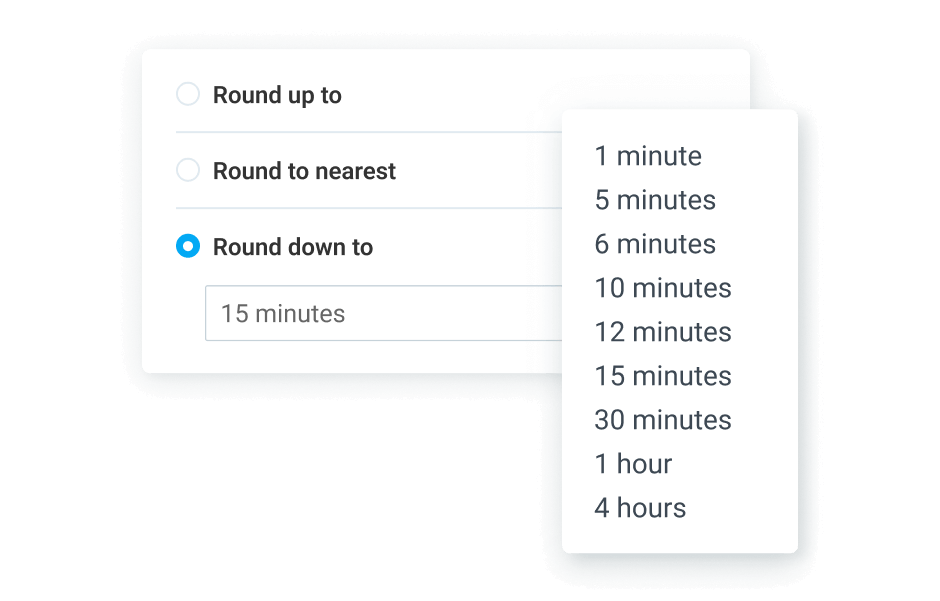Toggle the Round down to radio button

(x=188, y=247)
